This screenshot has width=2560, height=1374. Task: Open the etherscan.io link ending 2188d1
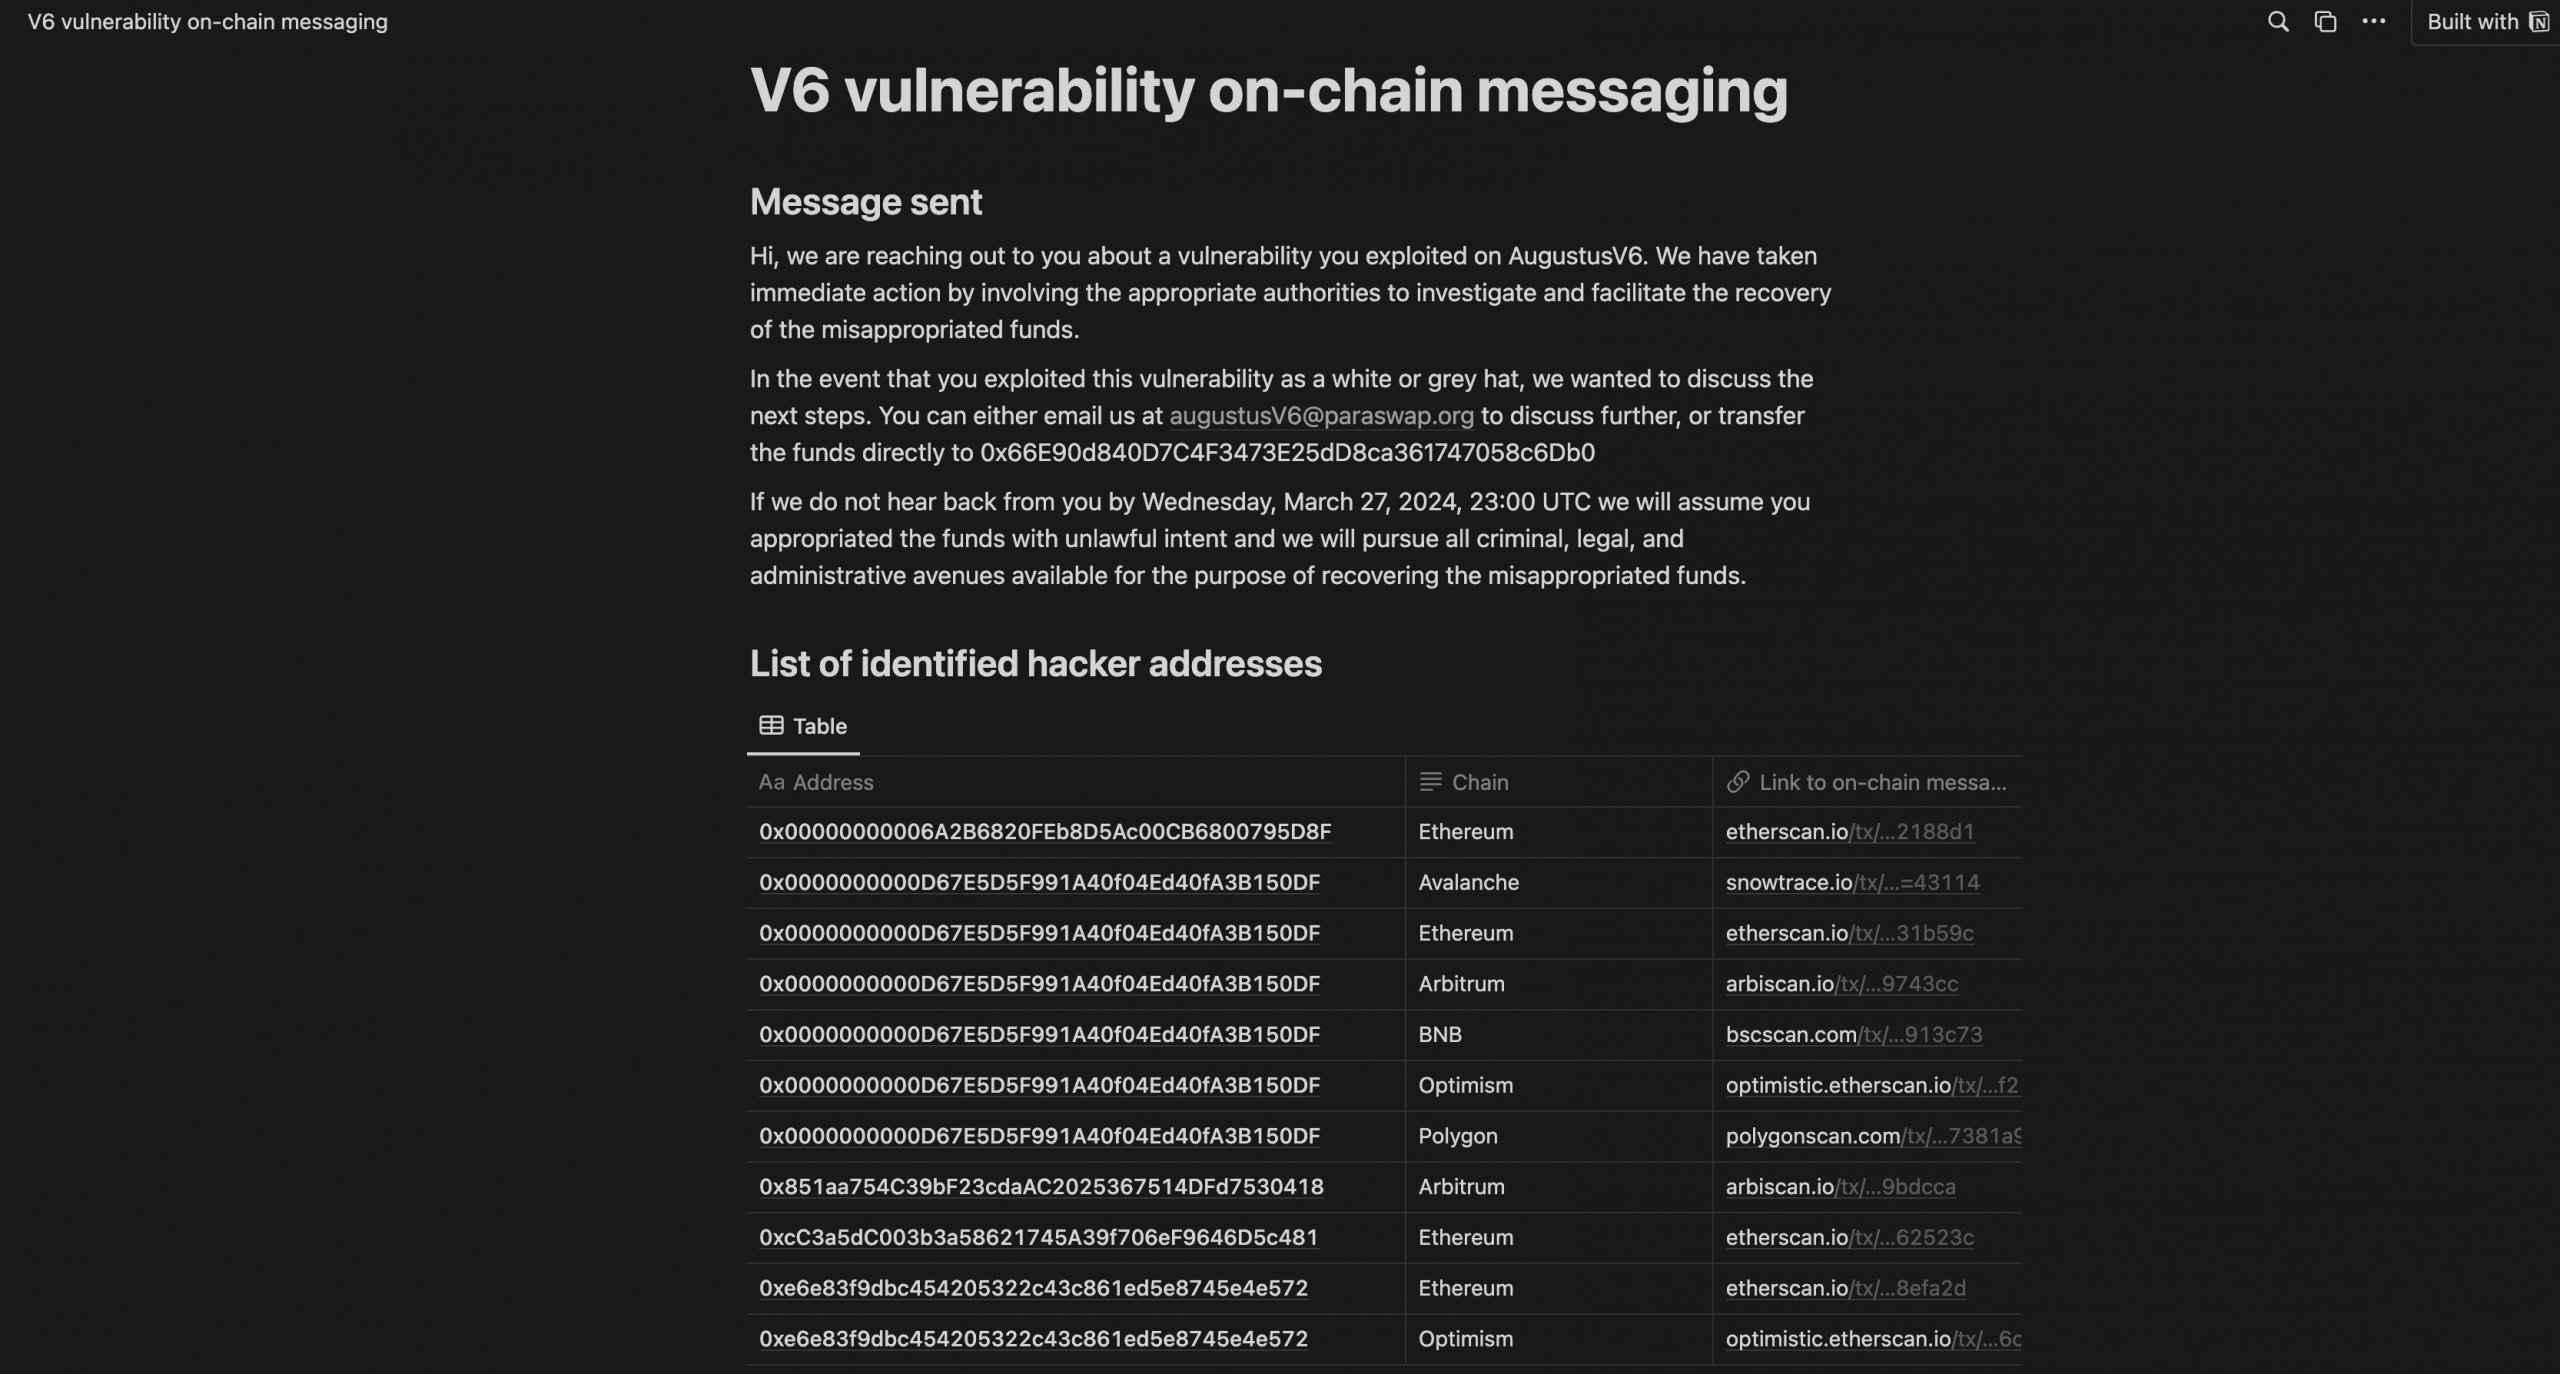pos(1850,832)
